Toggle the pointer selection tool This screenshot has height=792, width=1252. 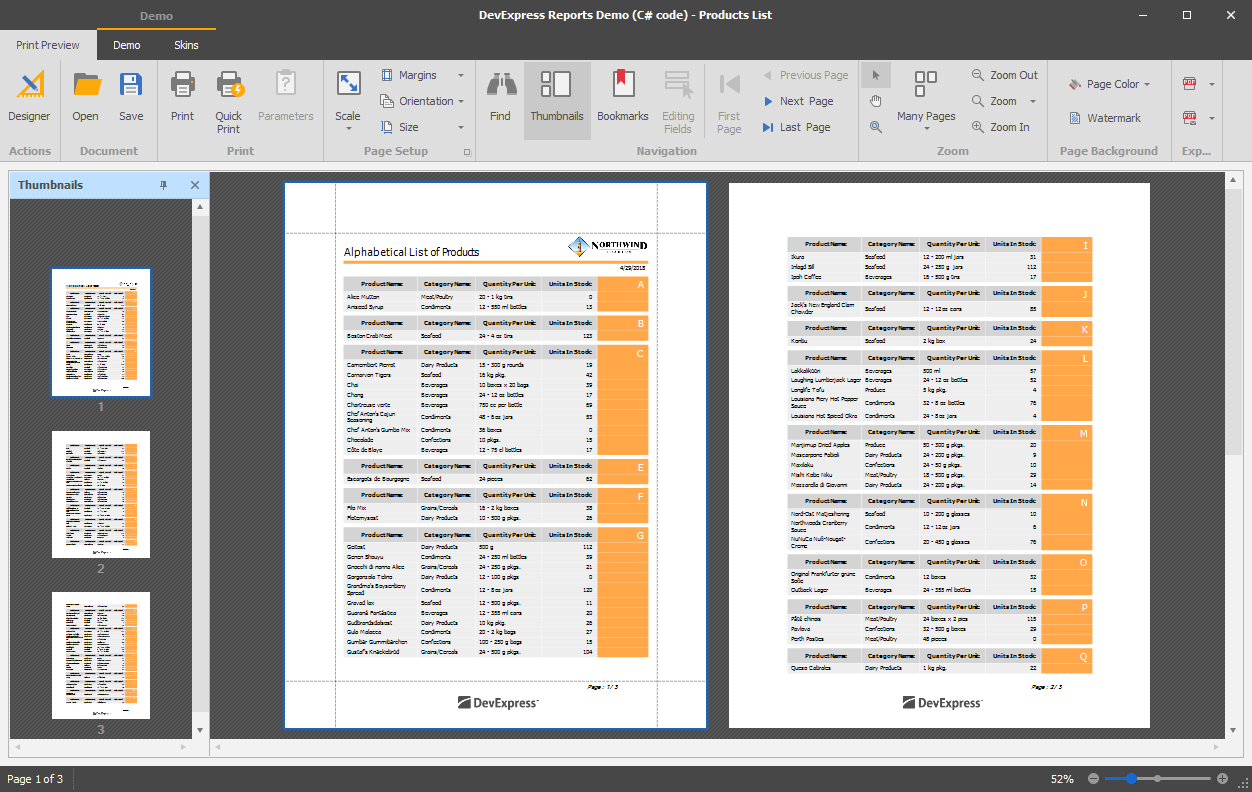pos(876,75)
